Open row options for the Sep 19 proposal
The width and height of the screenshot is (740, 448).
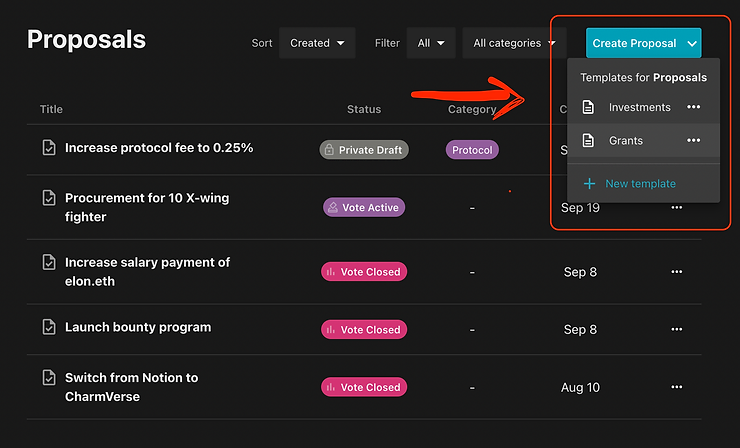(677, 207)
